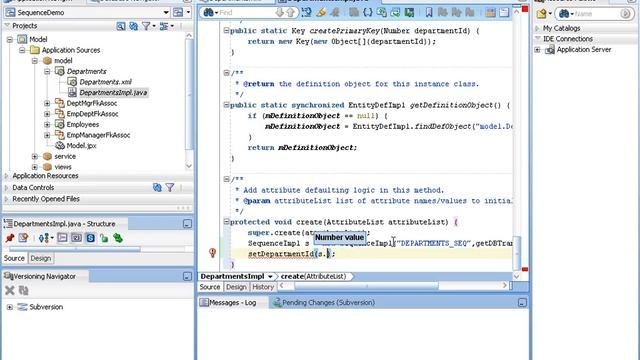The width and height of the screenshot is (640, 360).
Task: Click the Structure new view icon
Action: tap(23, 238)
